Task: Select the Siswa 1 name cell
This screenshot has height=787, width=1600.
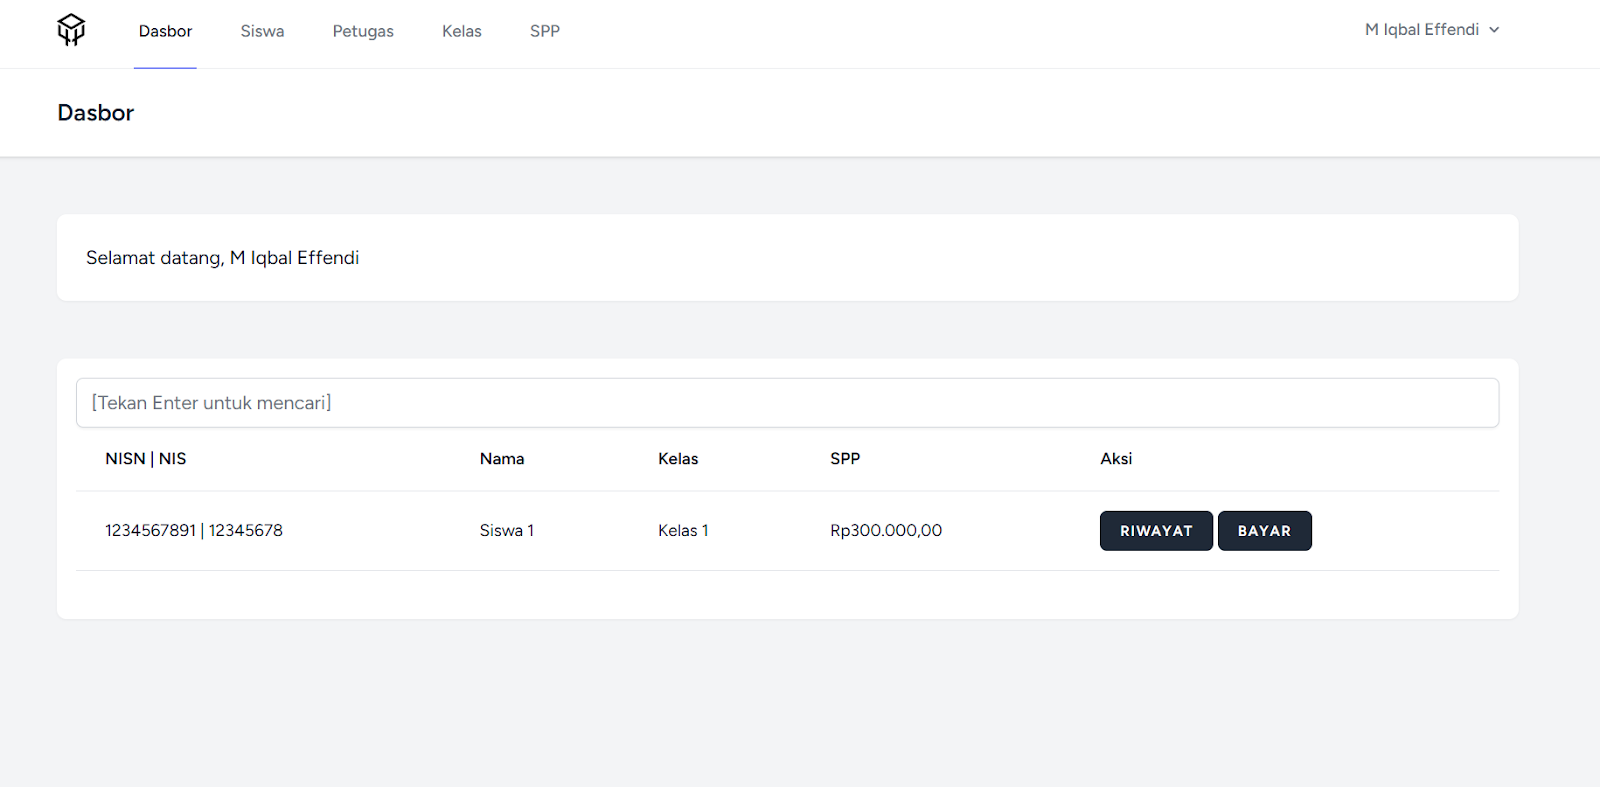Action: pyautogui.click(x=507, y=531)
